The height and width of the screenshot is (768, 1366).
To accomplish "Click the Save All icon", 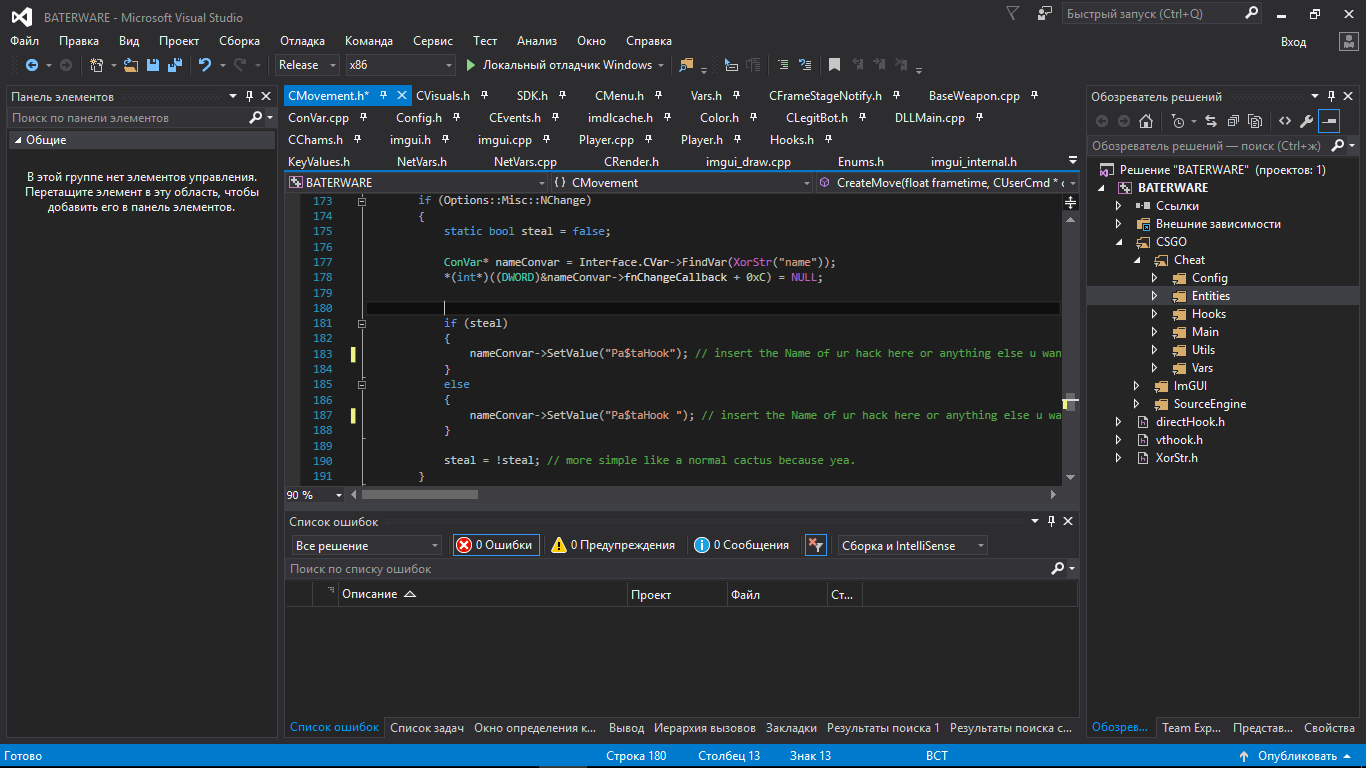I will [174, 65].
